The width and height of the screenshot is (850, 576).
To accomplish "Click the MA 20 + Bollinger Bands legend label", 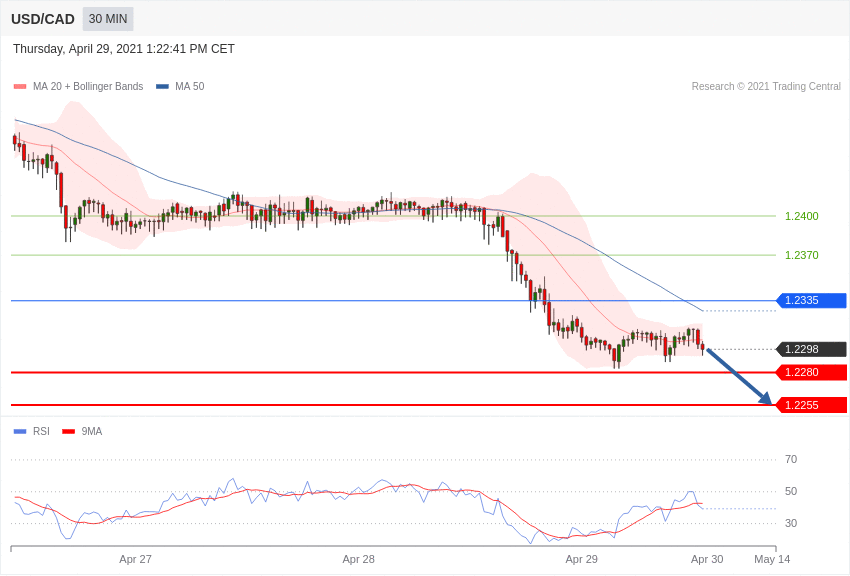I will coord(88,86).
